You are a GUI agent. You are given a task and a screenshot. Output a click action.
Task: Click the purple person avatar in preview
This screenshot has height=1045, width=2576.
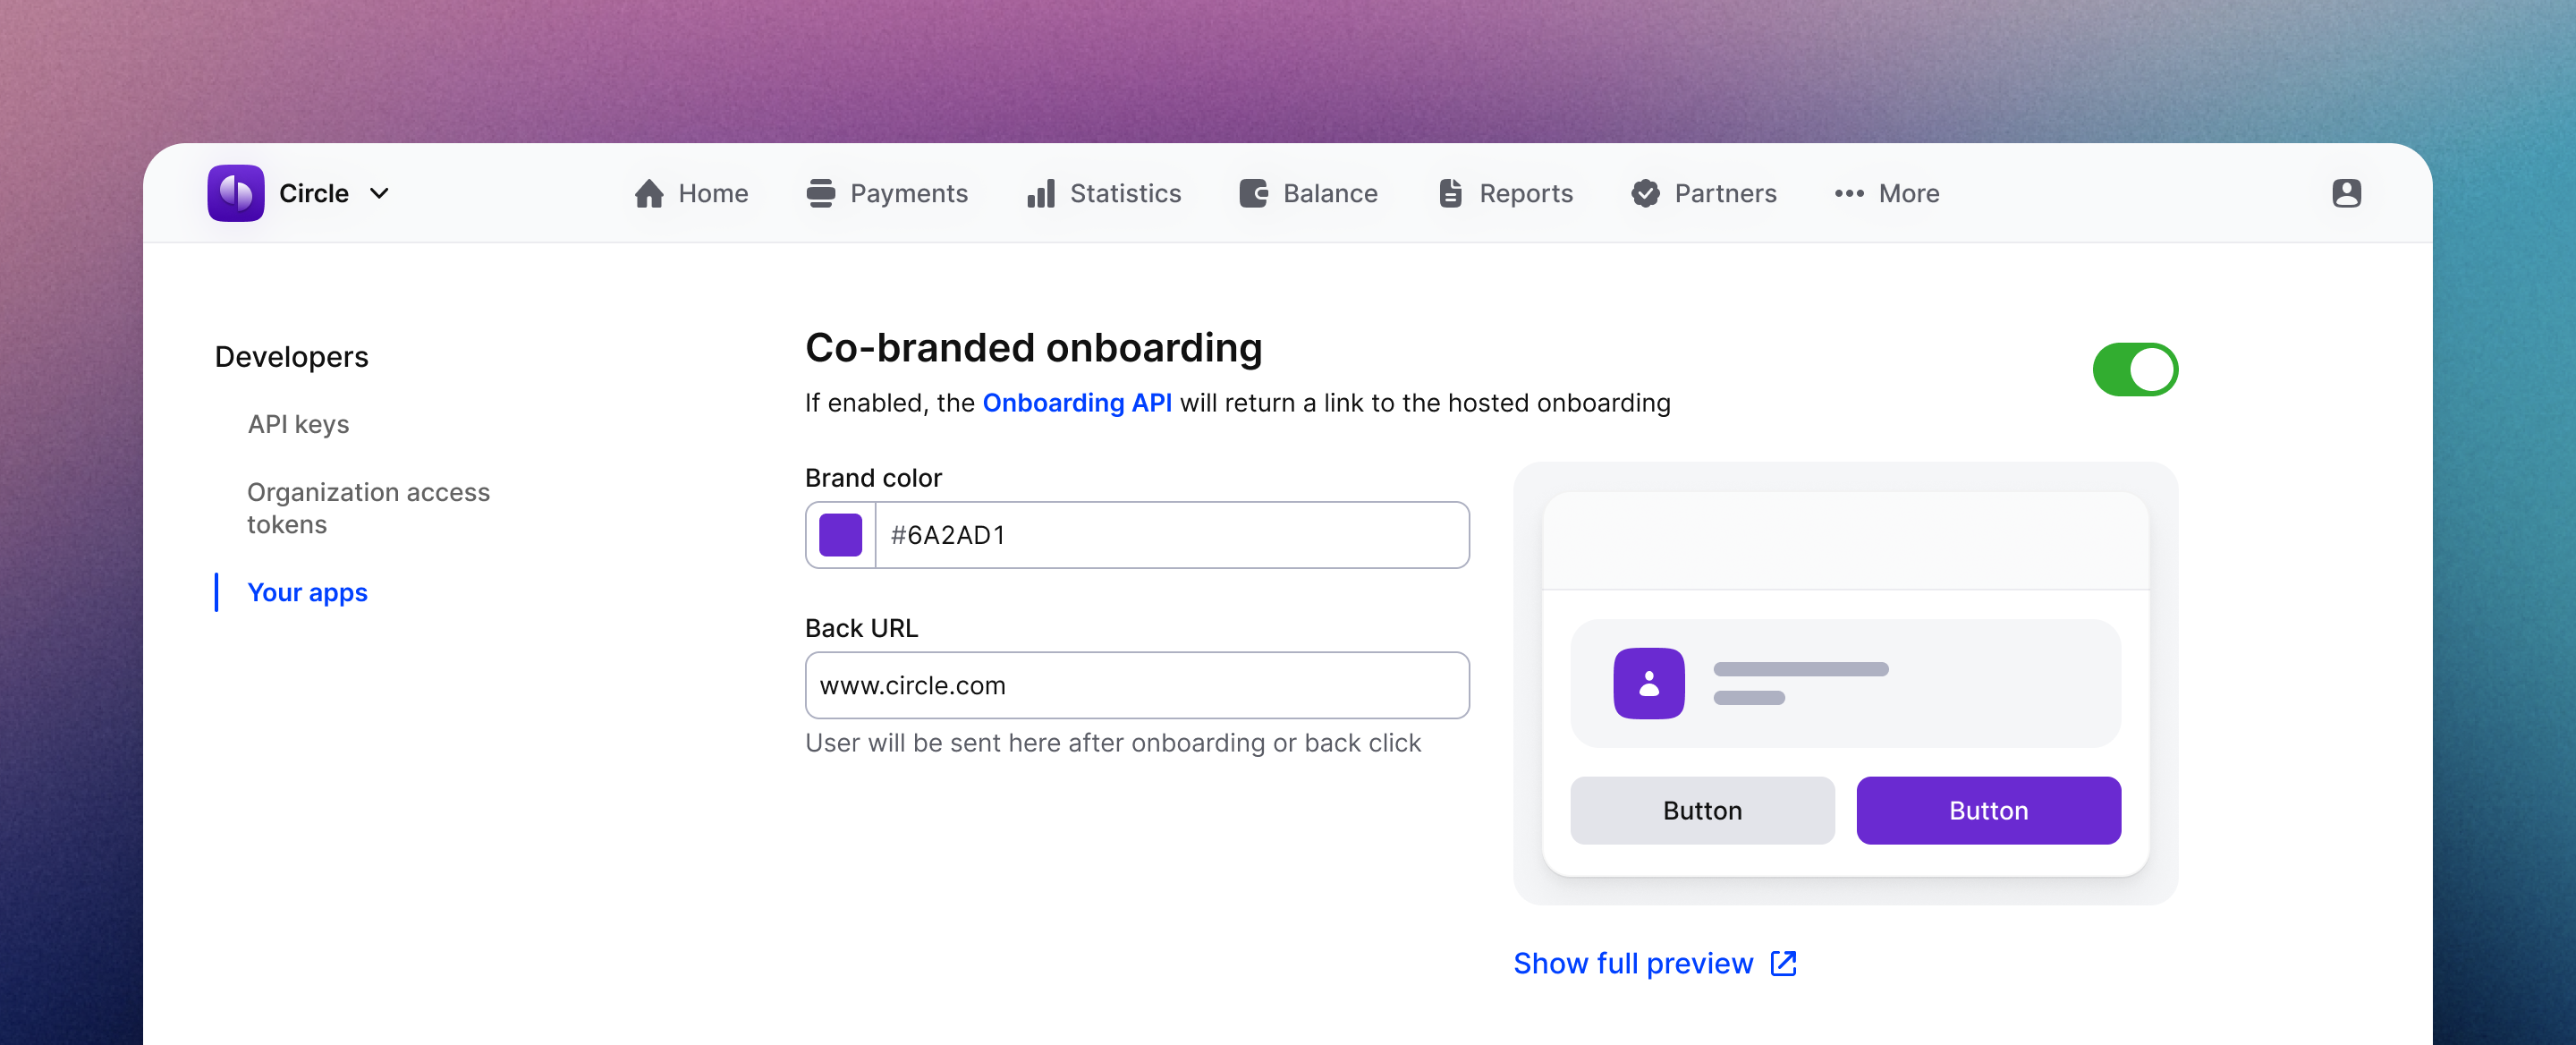[x=1648, y=683]
